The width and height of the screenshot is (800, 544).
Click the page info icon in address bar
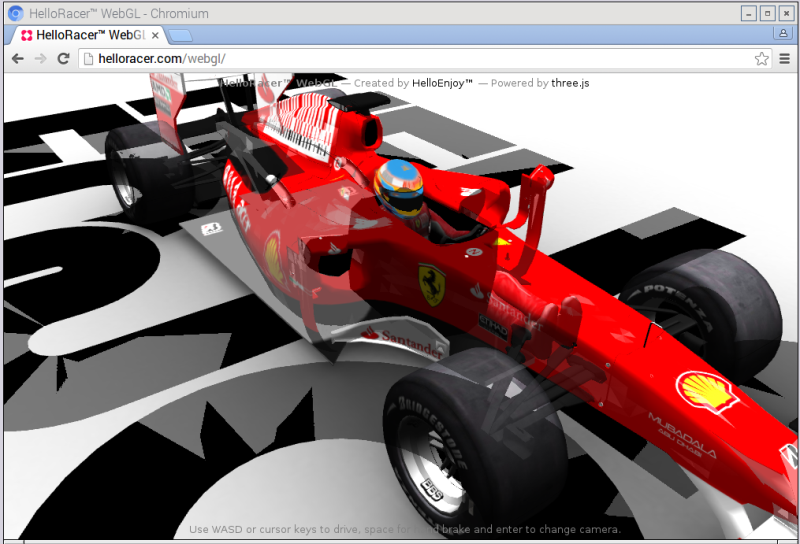click(88, 59)
